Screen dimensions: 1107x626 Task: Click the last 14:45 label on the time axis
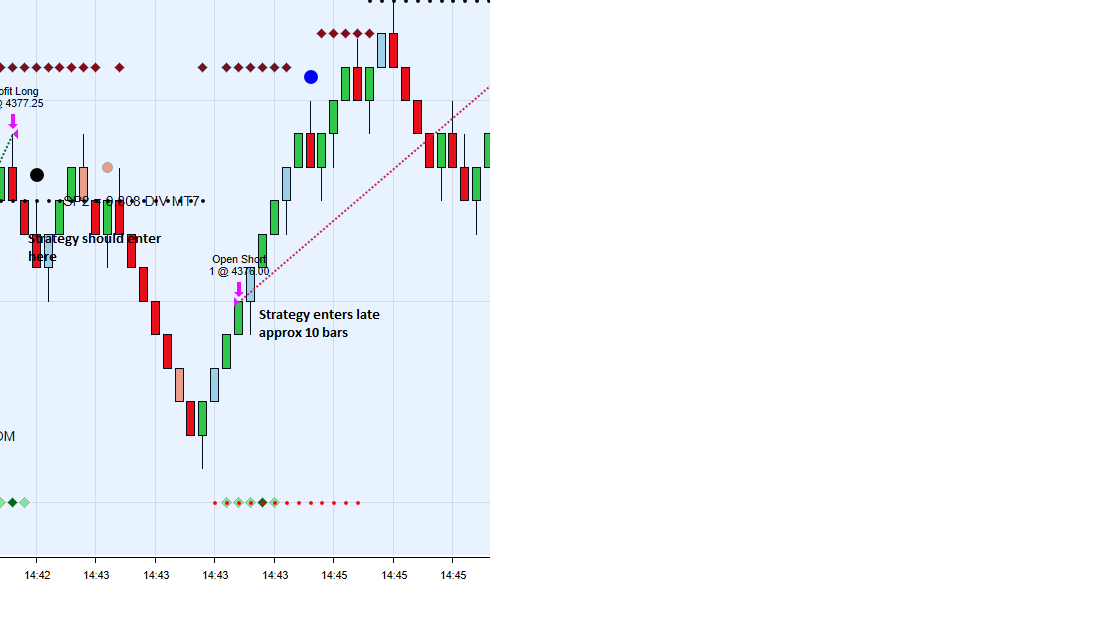(x=454, y=575)
